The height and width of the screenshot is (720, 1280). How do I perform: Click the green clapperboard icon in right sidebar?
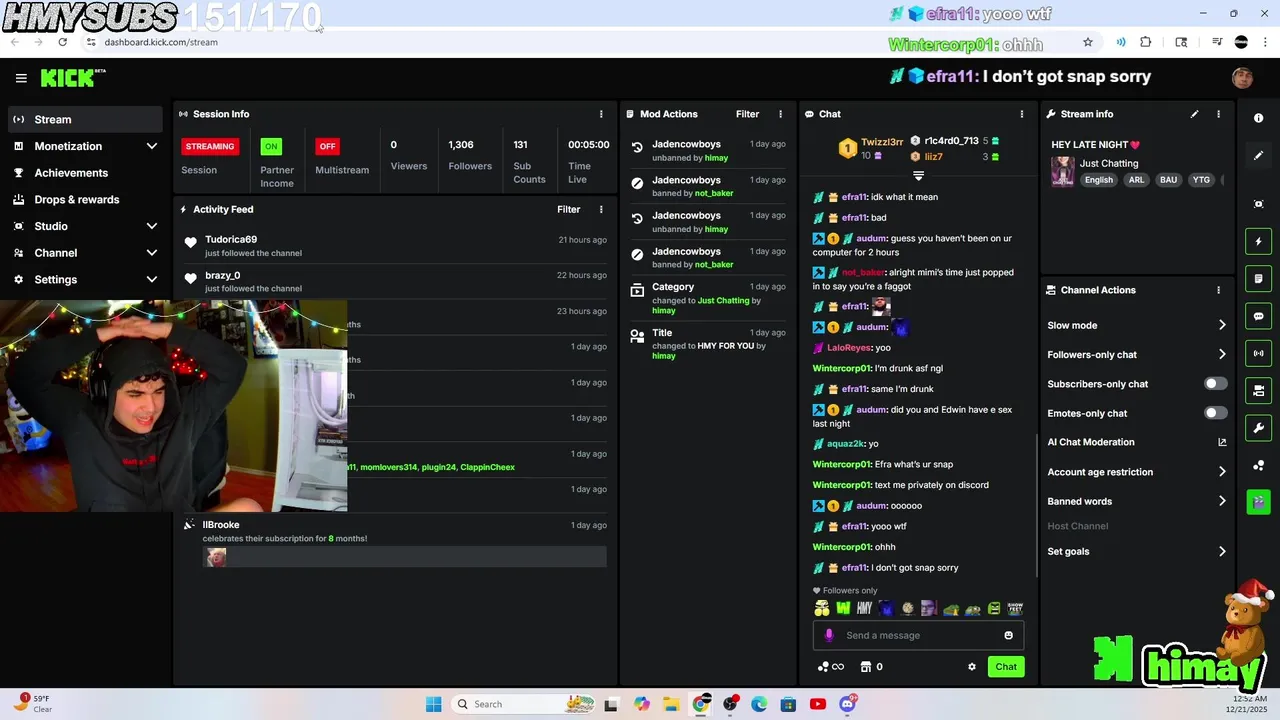(x=1258, y=502)
